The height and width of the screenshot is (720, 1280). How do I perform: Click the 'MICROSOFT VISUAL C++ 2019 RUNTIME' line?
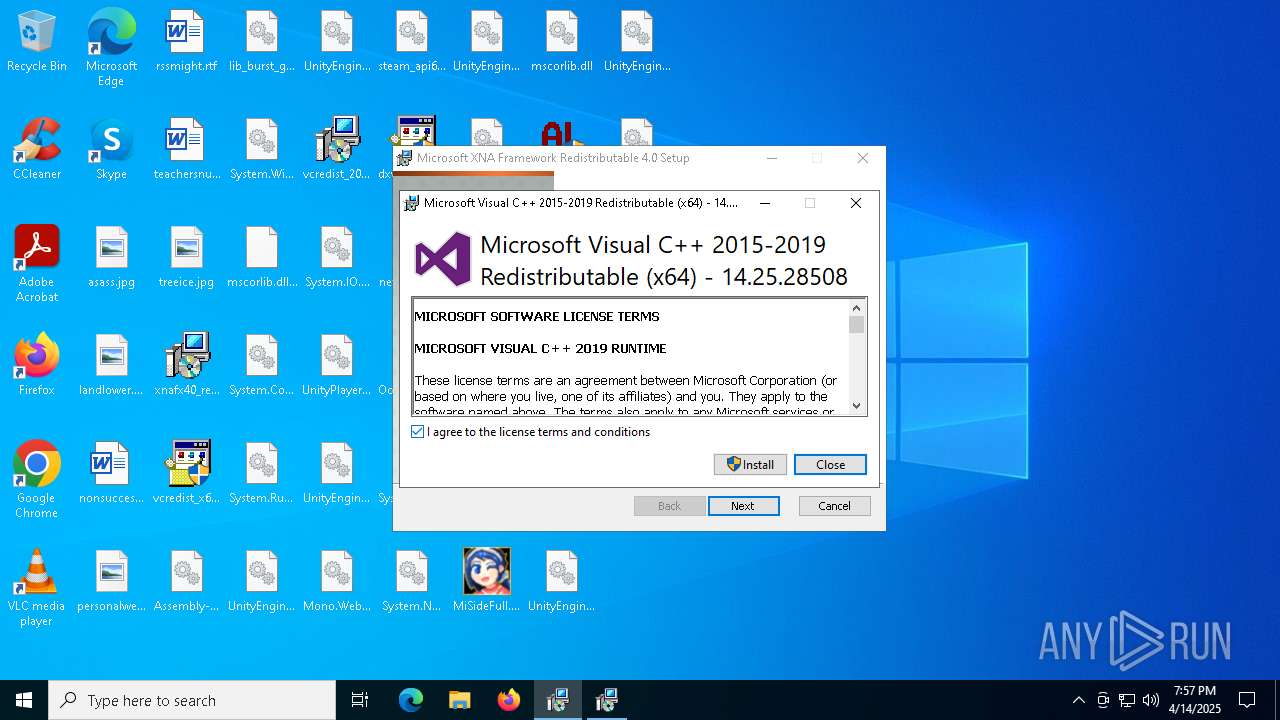540,348
